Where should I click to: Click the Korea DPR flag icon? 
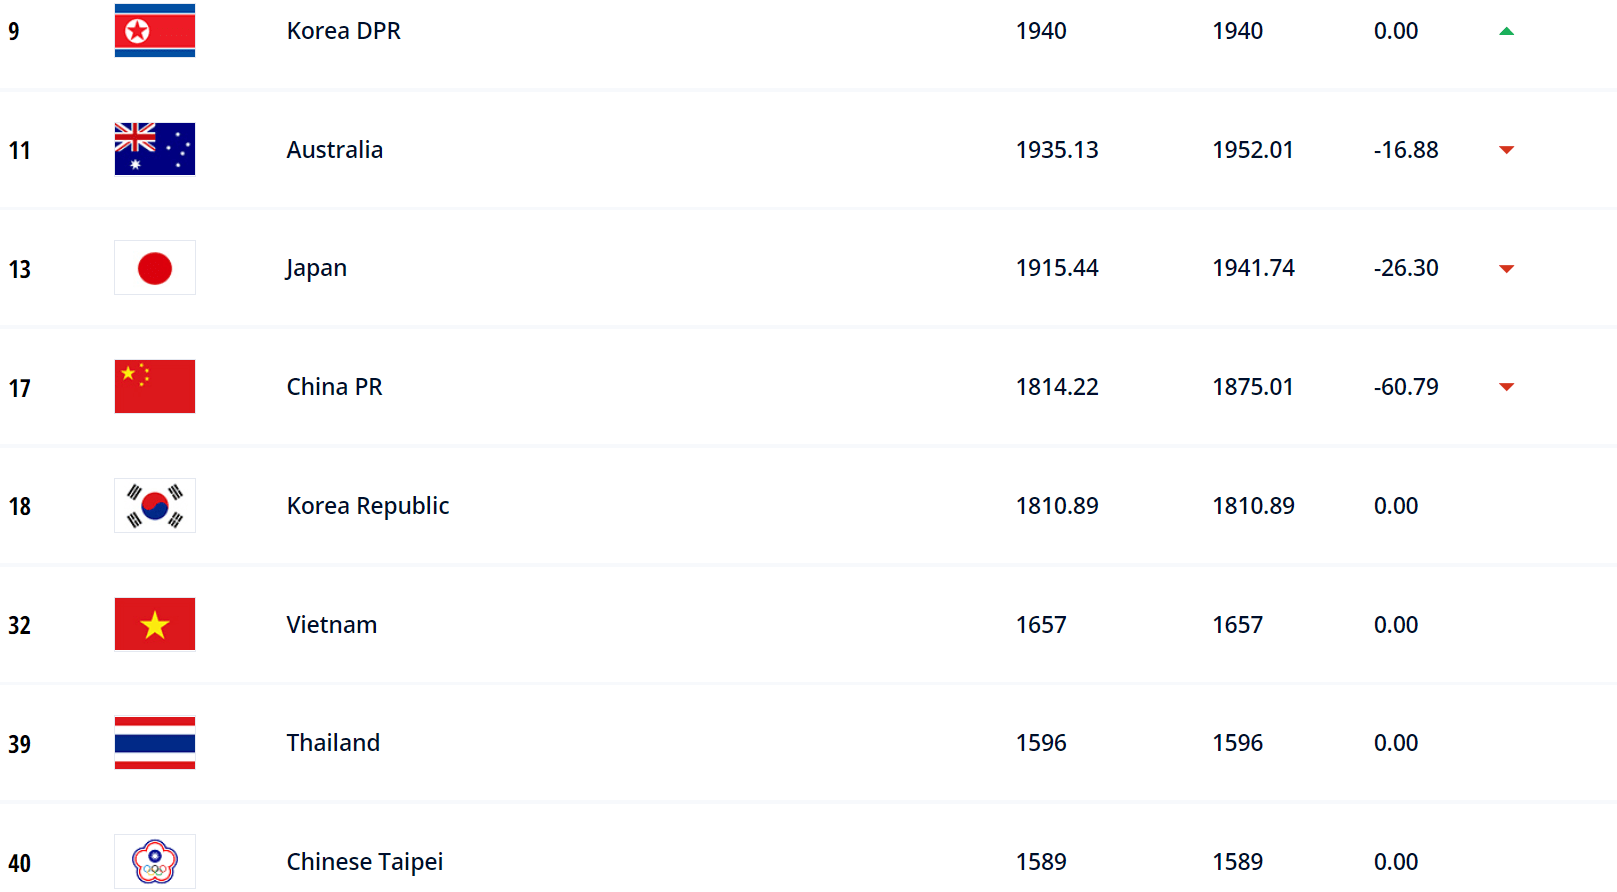154,31
